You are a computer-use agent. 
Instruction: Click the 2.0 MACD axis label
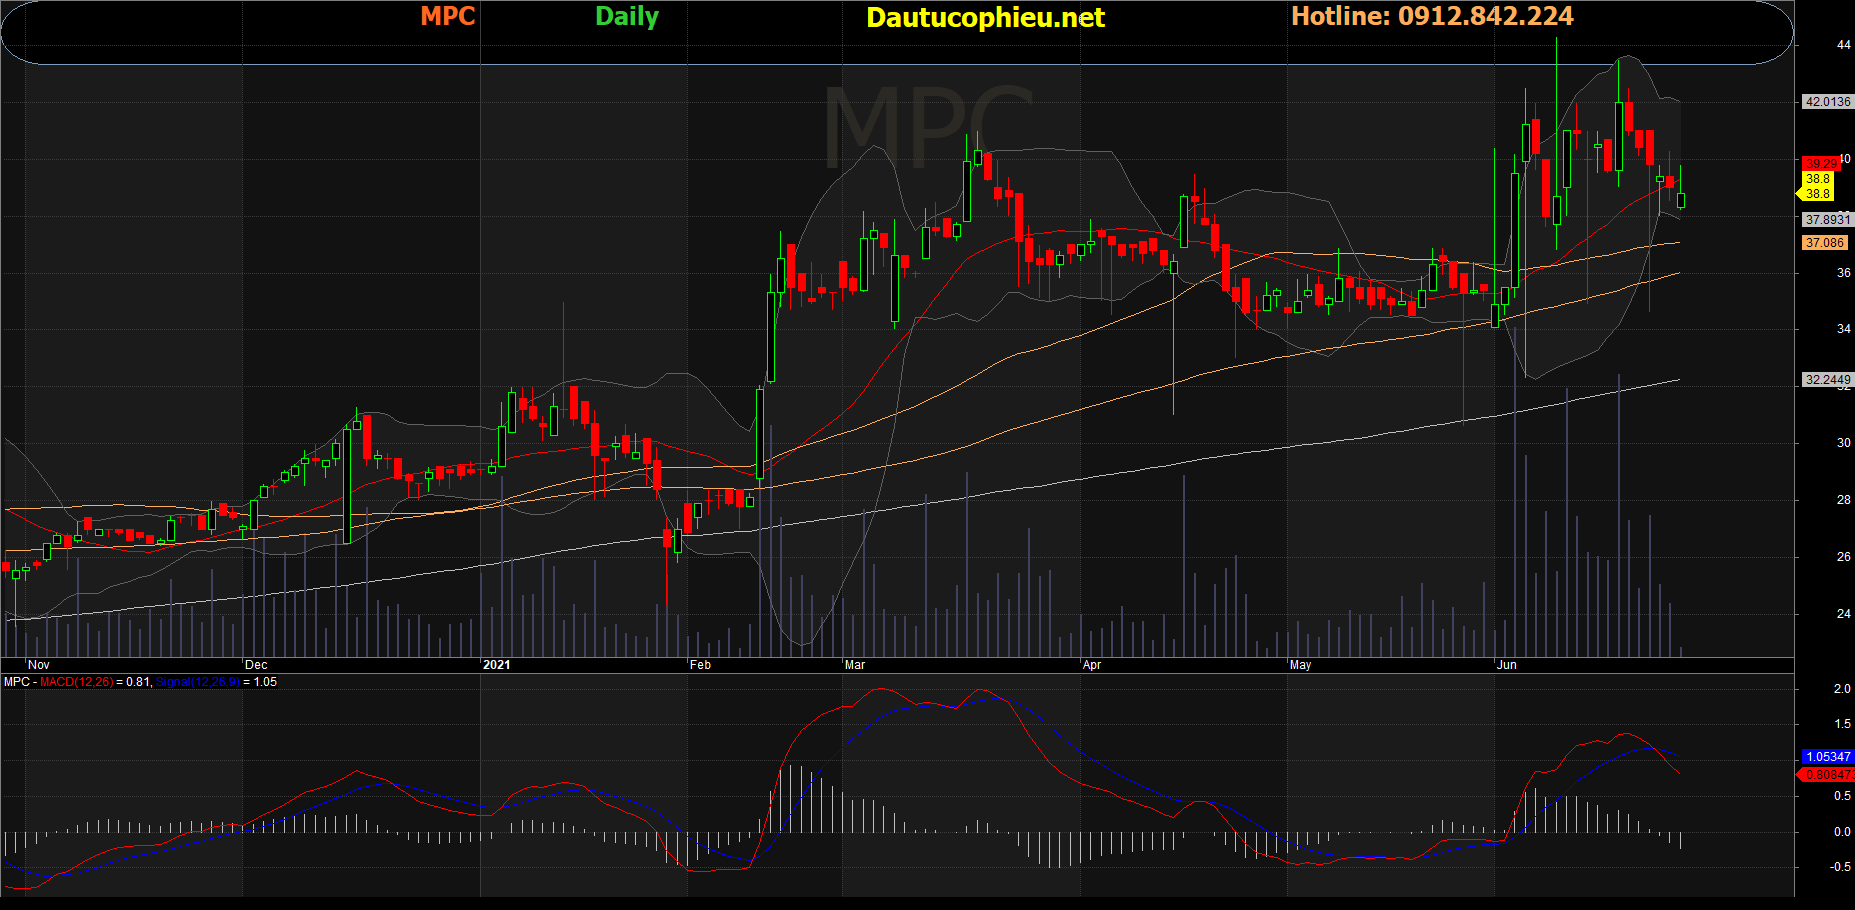1842,689
